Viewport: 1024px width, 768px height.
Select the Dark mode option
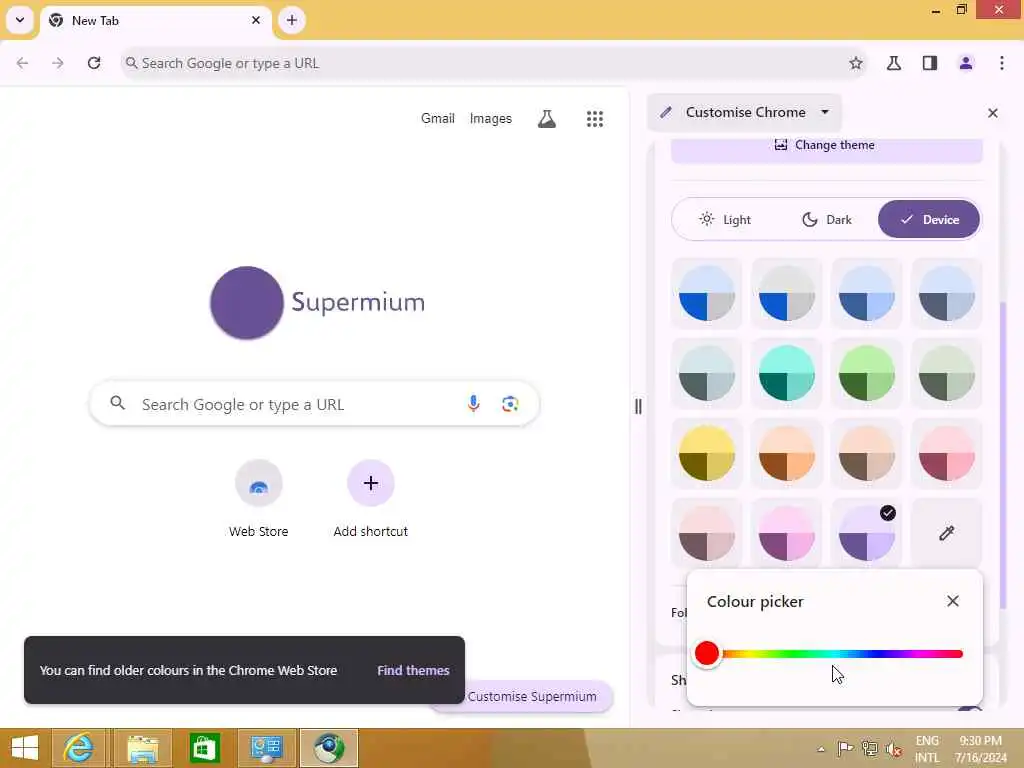[x=826, y=219]
